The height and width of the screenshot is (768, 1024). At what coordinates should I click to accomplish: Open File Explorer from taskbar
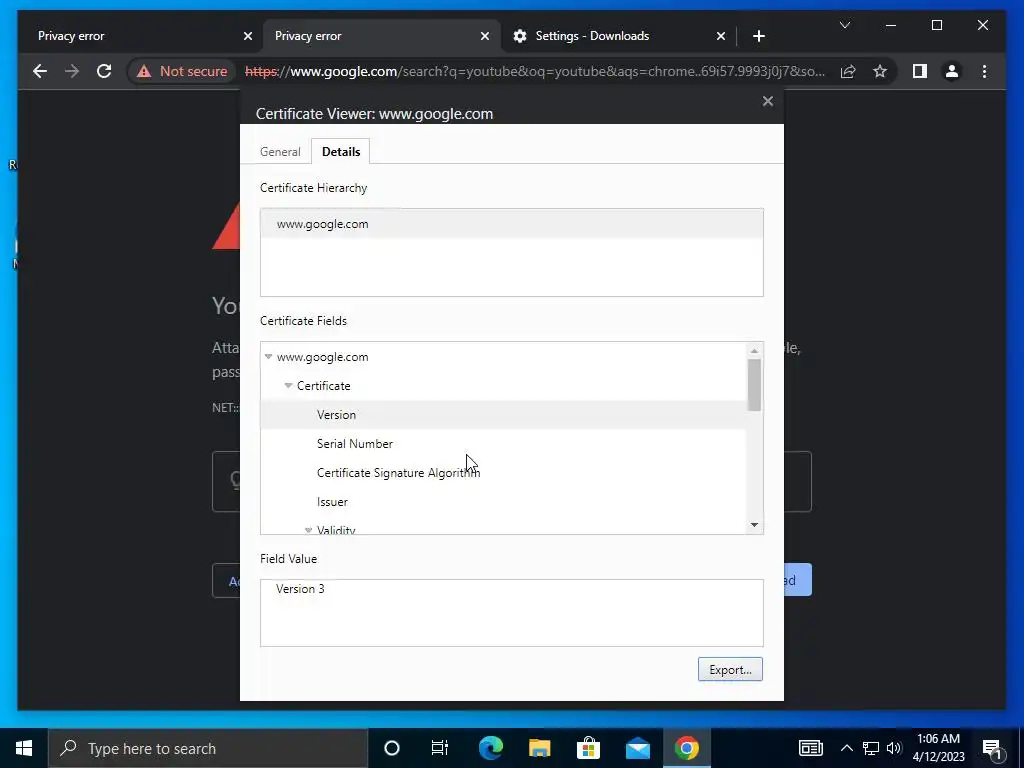(x=539, y=748)
